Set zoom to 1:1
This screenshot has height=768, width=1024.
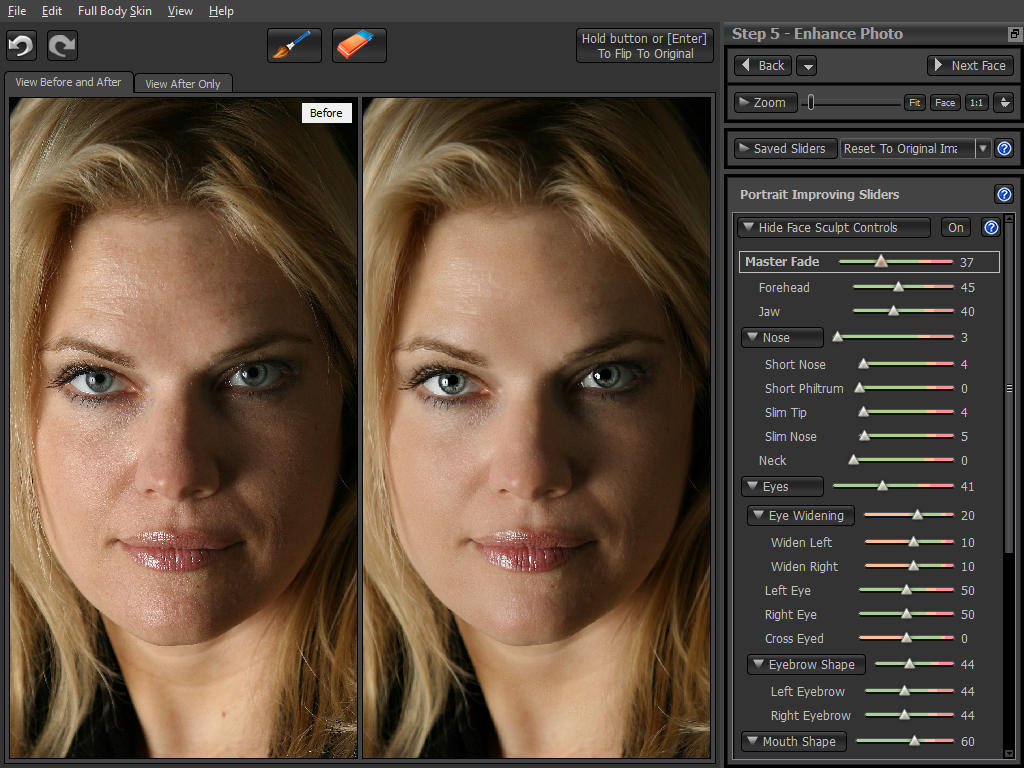(976, 102)
